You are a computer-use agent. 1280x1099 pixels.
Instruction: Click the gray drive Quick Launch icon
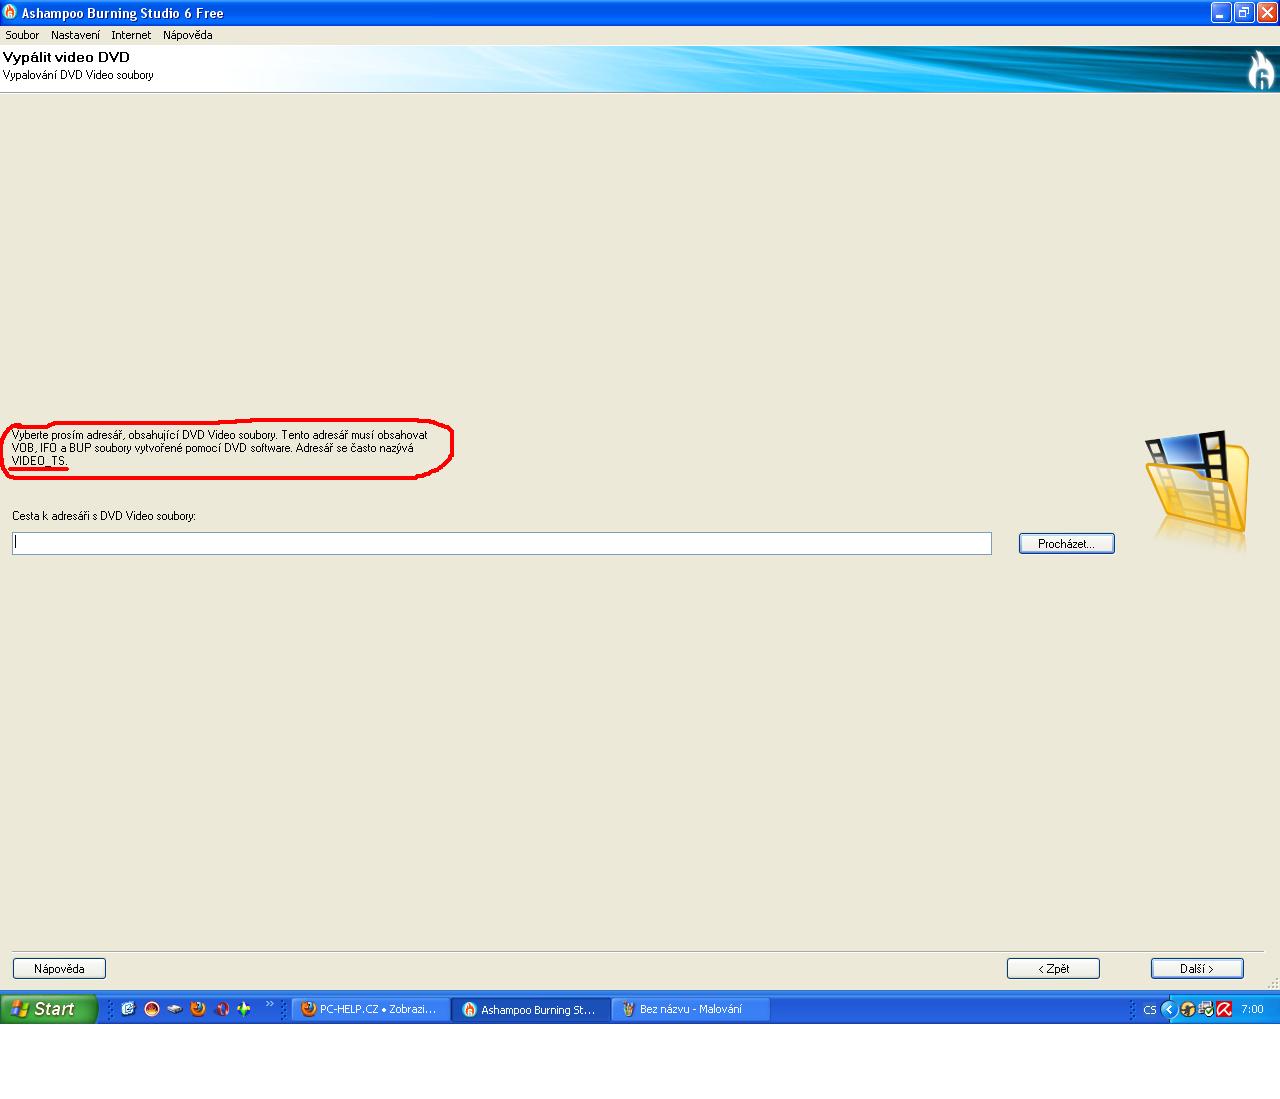point(175,1009)
